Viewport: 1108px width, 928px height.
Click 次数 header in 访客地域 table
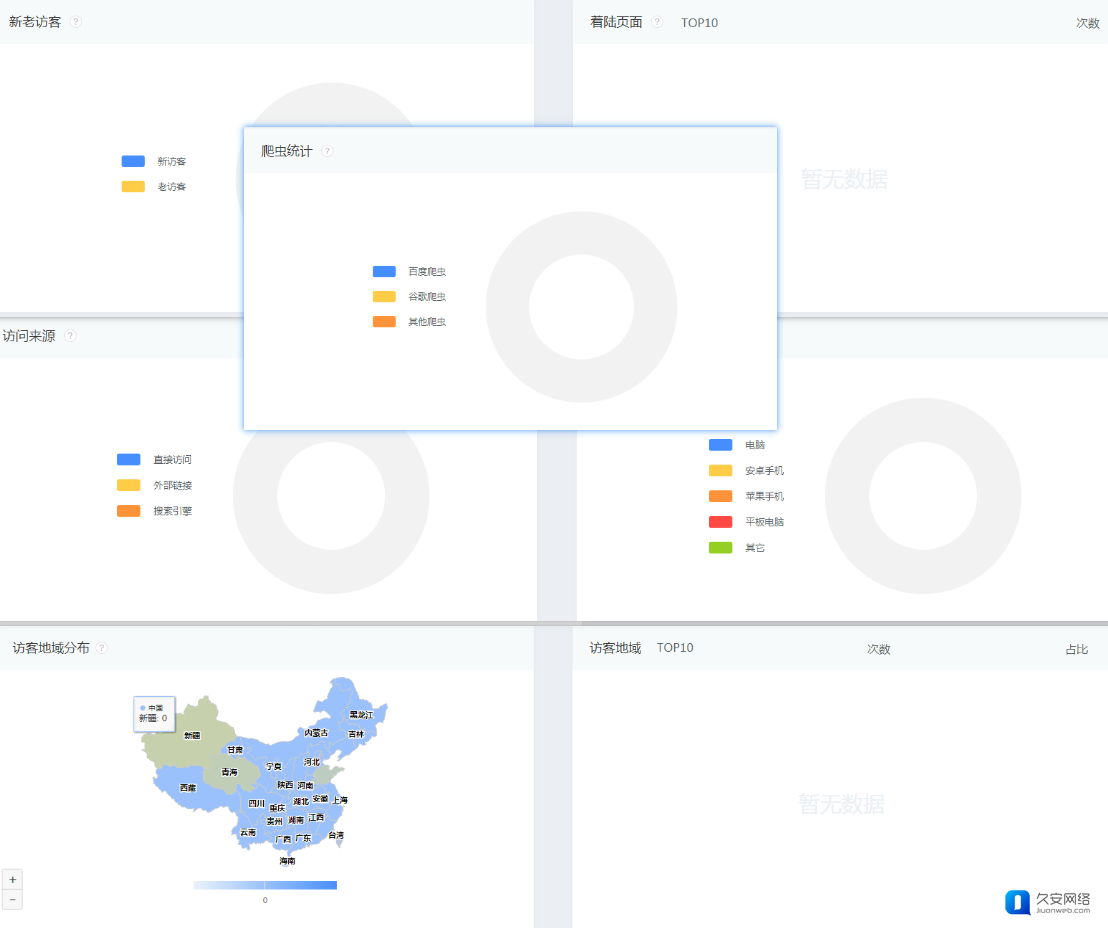878,649
